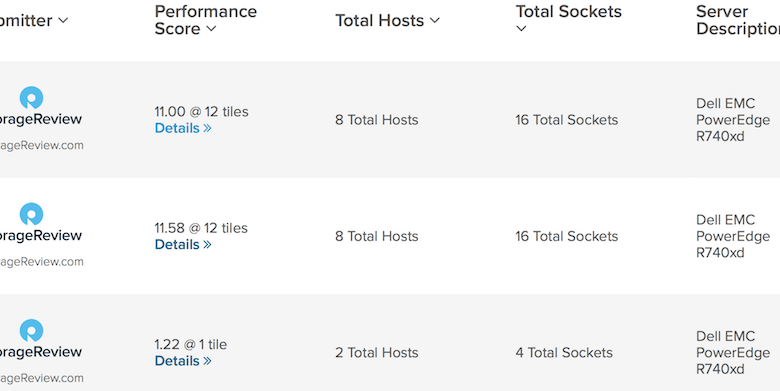Select Total Sockets header text

569,11
